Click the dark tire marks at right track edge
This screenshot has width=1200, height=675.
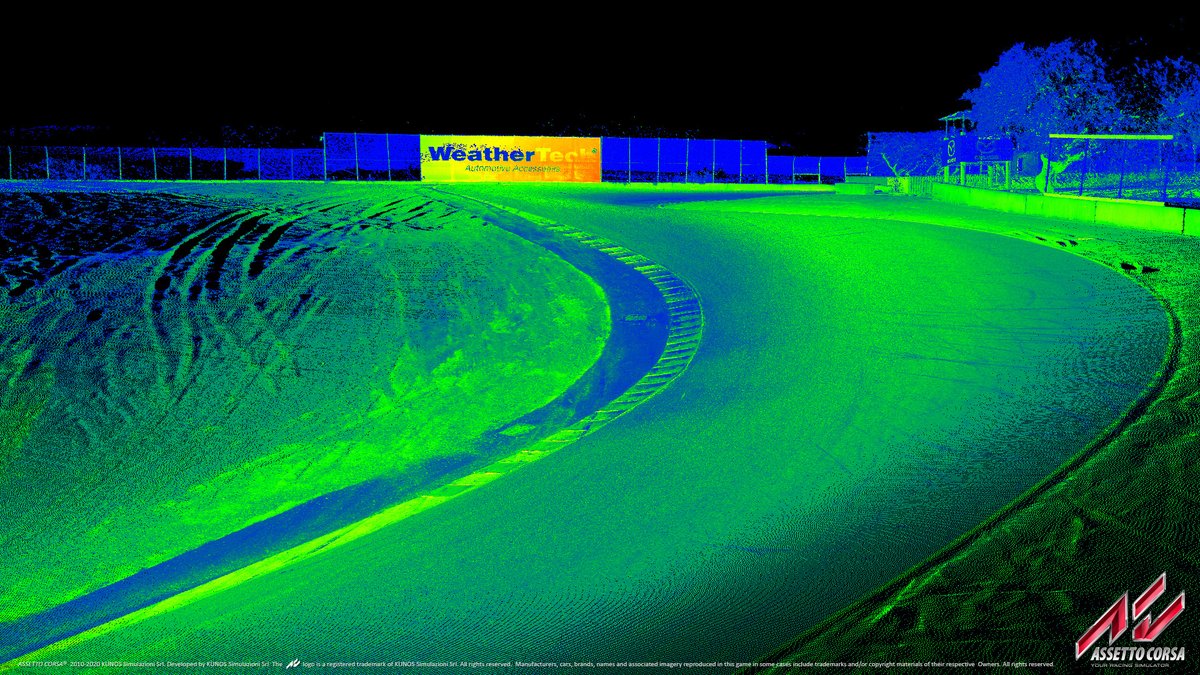click(x=1128, y=267)
